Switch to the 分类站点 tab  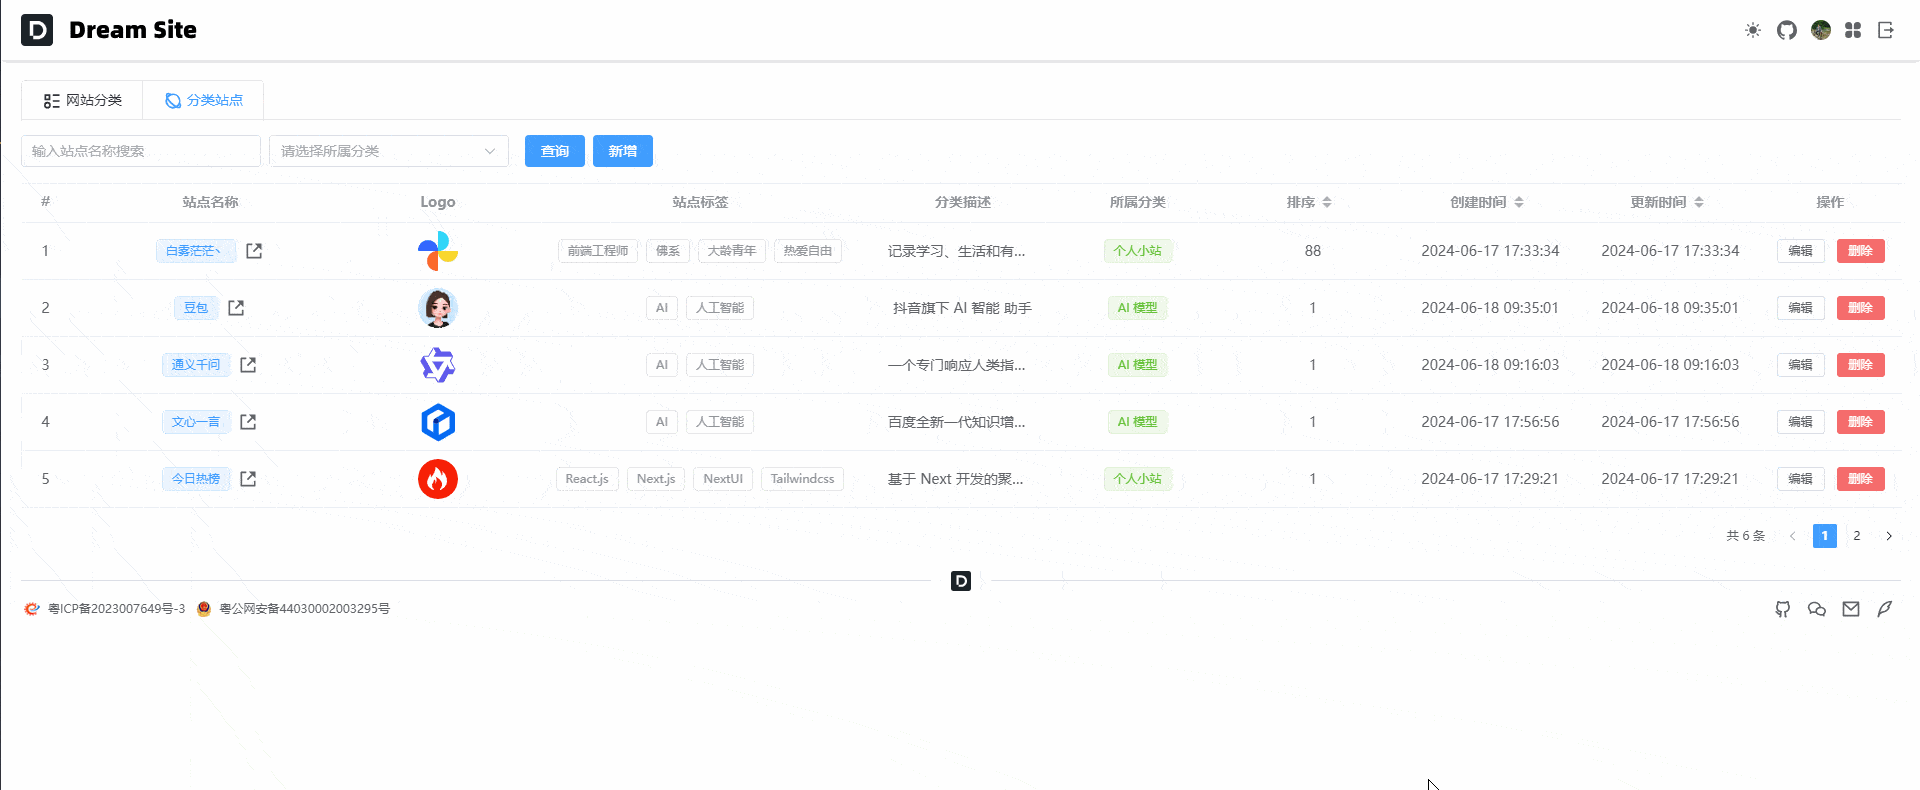click(x=203, y=100)
